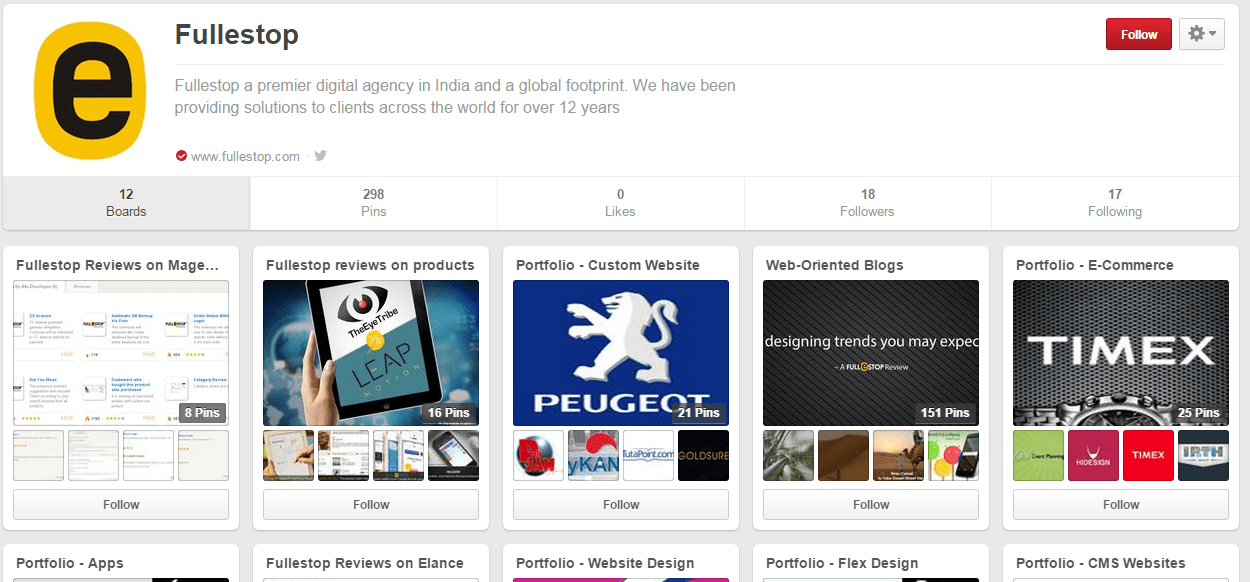The width and height of the screenshot is (1250, 582).
Task: Click the horse rider desert thumbnail in Blogs board
Action: pyautogui.click(x=898, y=455)
